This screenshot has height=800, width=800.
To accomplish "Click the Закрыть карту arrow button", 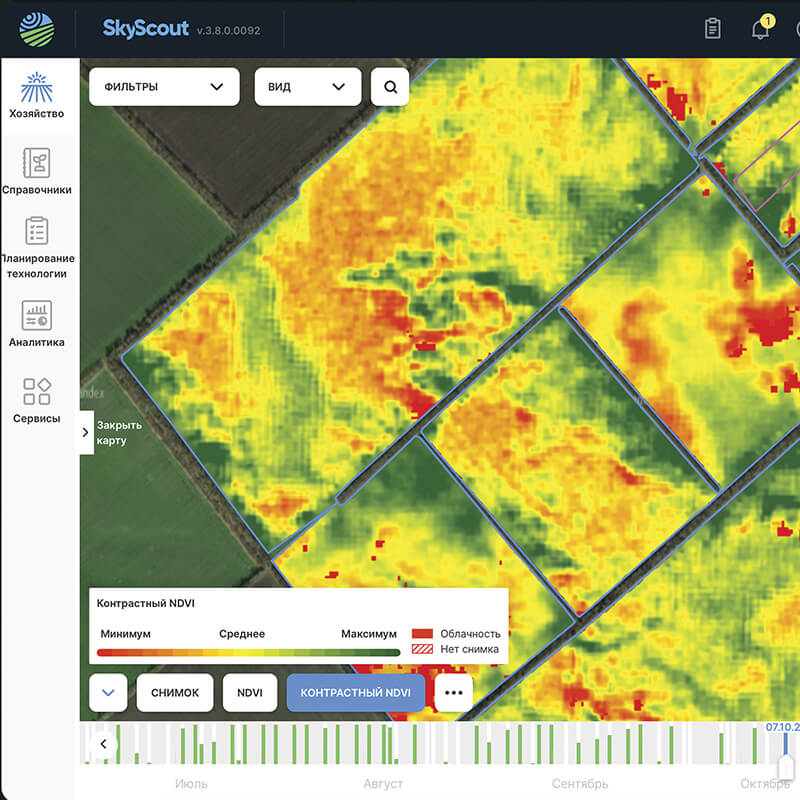I will (x=86, y=432).
